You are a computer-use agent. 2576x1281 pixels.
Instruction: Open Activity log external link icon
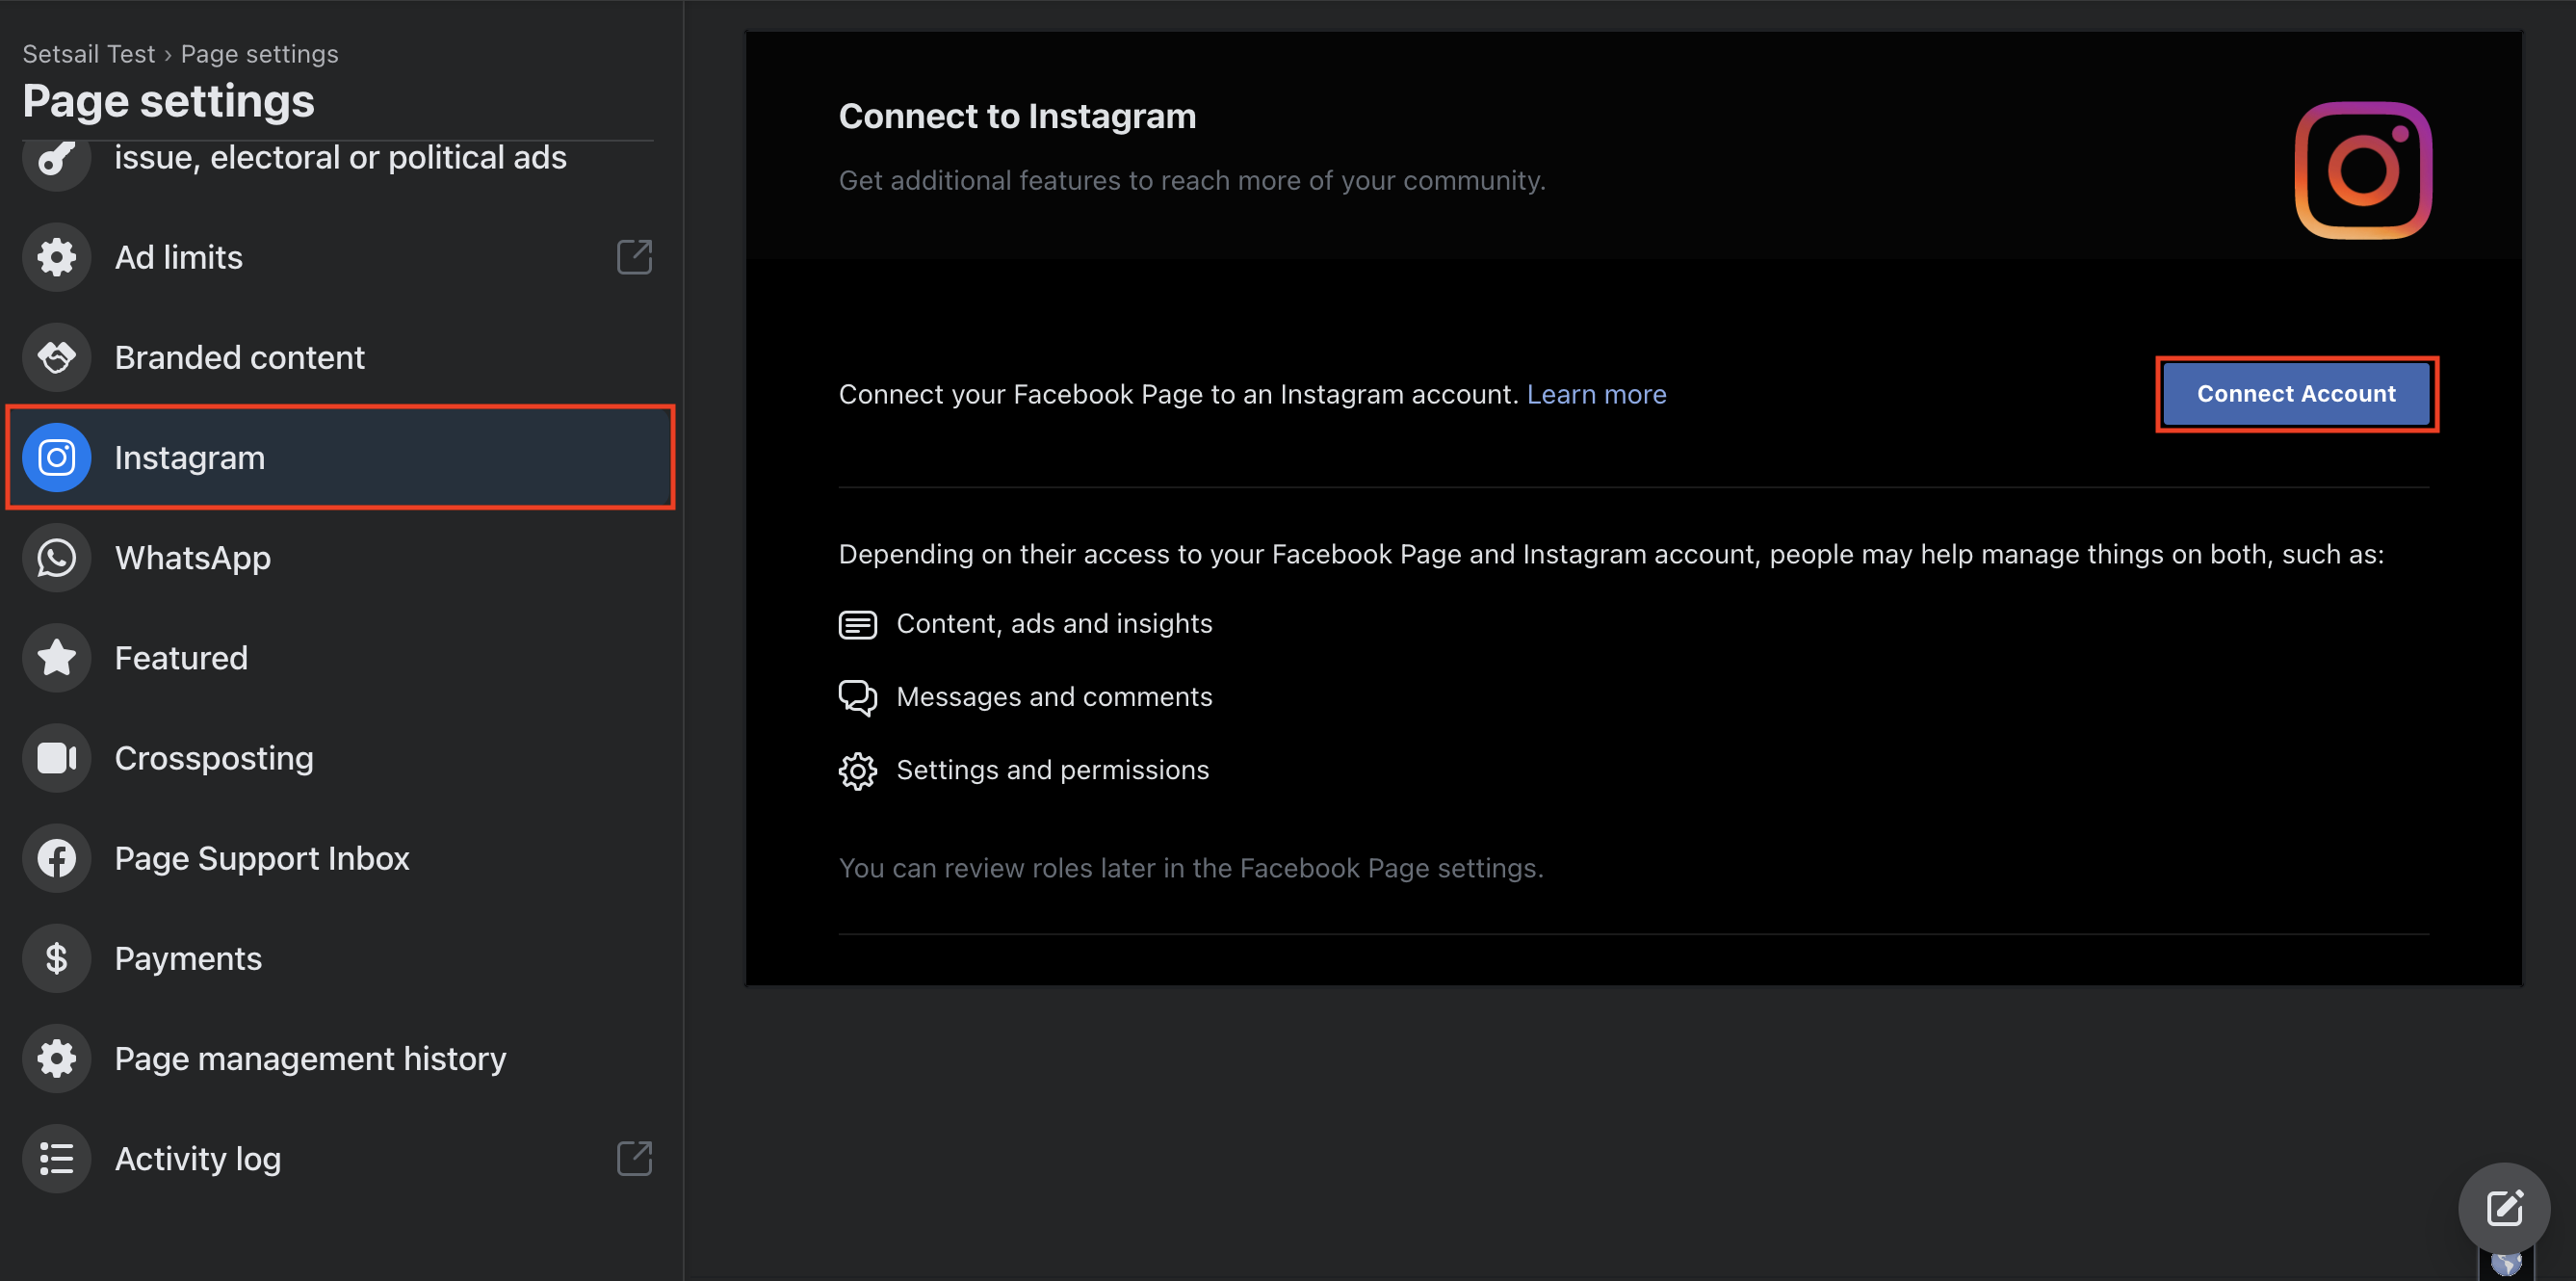634,1158
